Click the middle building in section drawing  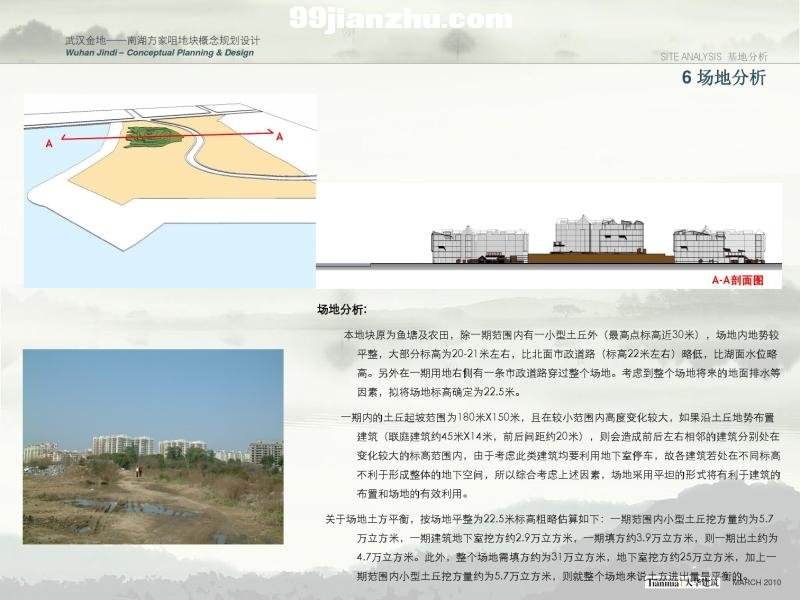click(599, 234)
